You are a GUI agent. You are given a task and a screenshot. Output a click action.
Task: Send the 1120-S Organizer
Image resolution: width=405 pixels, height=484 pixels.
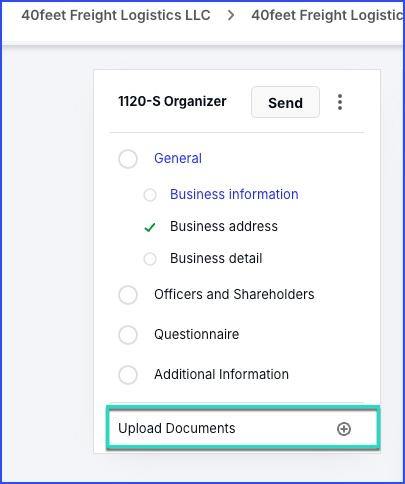(285, 102)
